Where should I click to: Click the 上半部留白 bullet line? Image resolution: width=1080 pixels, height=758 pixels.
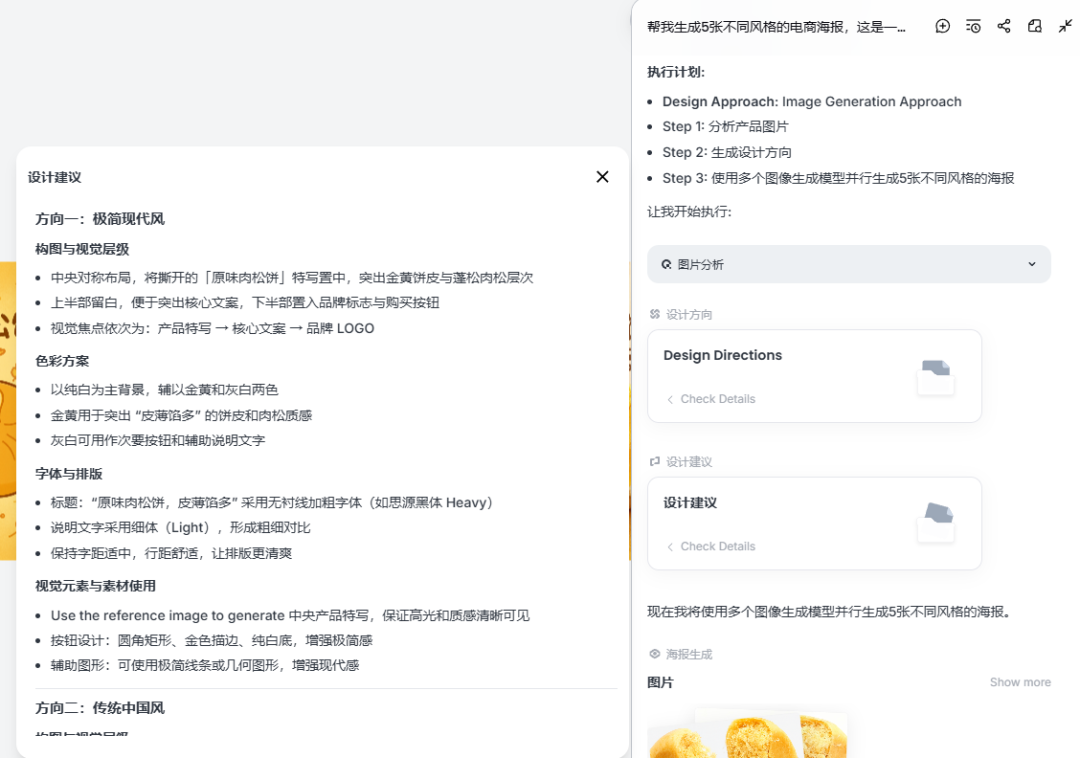tap(245, 302)
